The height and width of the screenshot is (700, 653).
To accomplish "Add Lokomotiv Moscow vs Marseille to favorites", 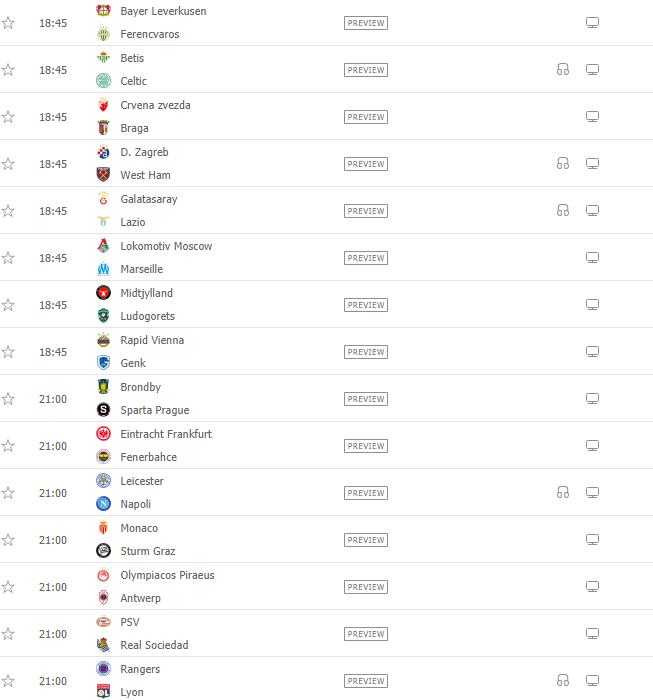I will tap(8, 258).
